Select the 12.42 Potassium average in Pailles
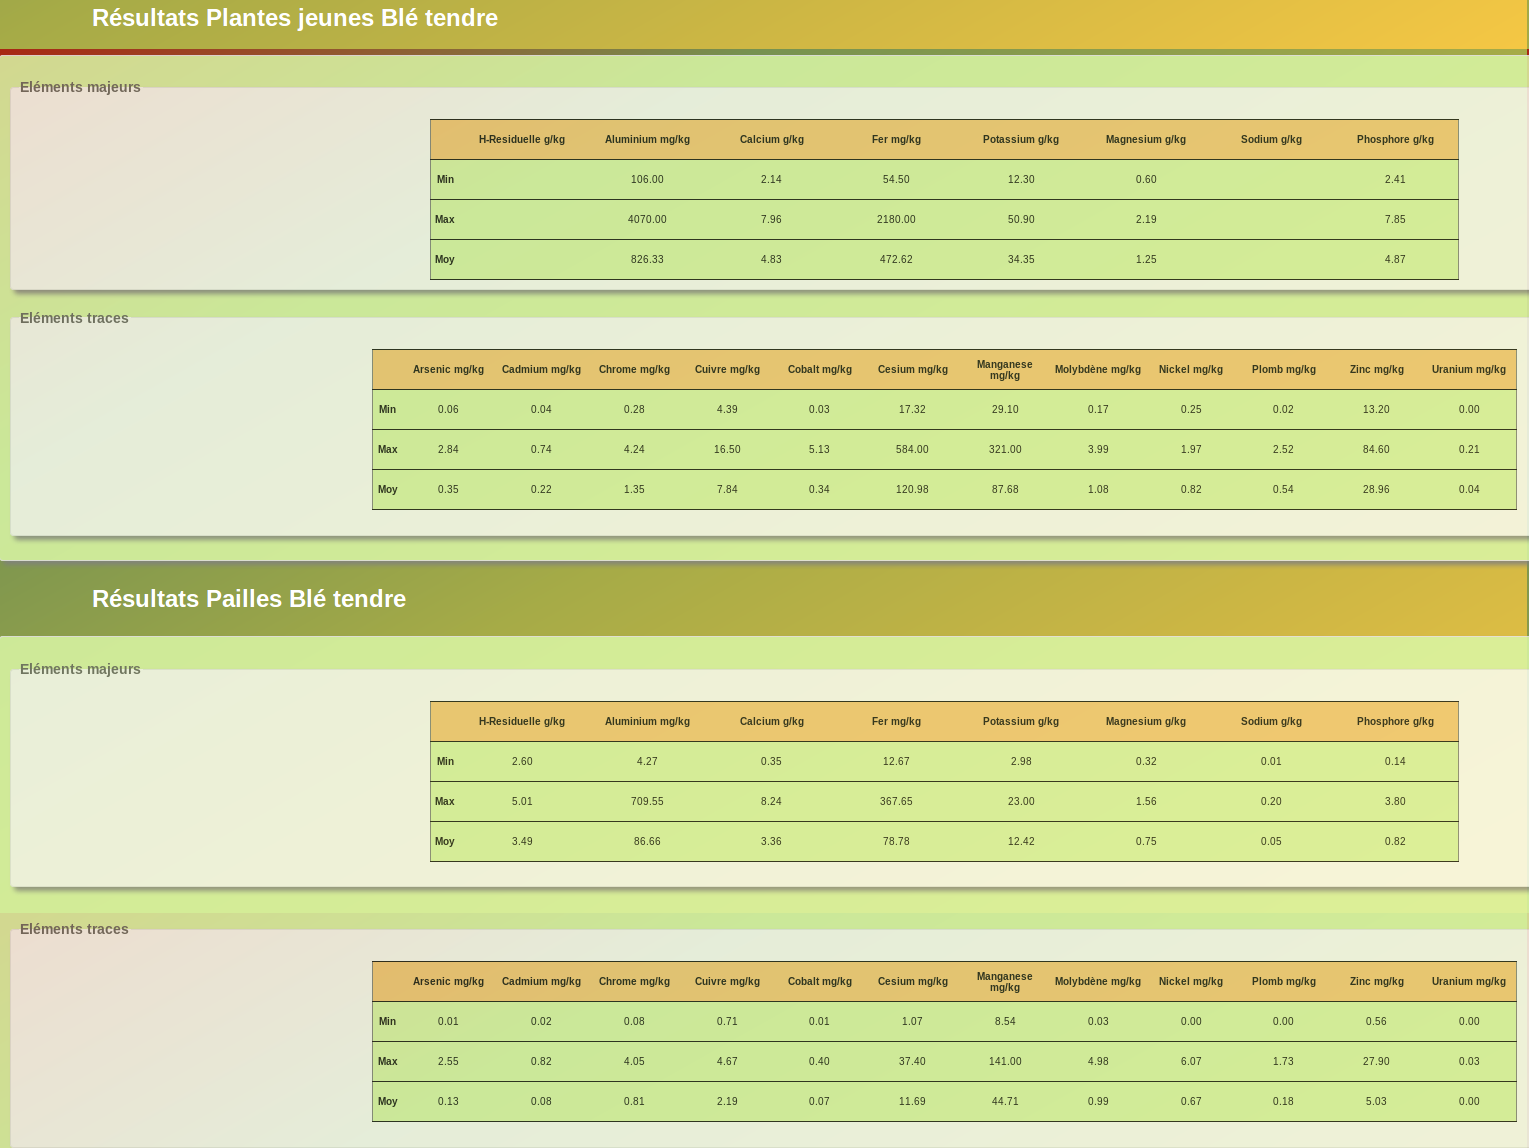The height and width of the screenshot is (1148, 1529). coord(1021,841)
